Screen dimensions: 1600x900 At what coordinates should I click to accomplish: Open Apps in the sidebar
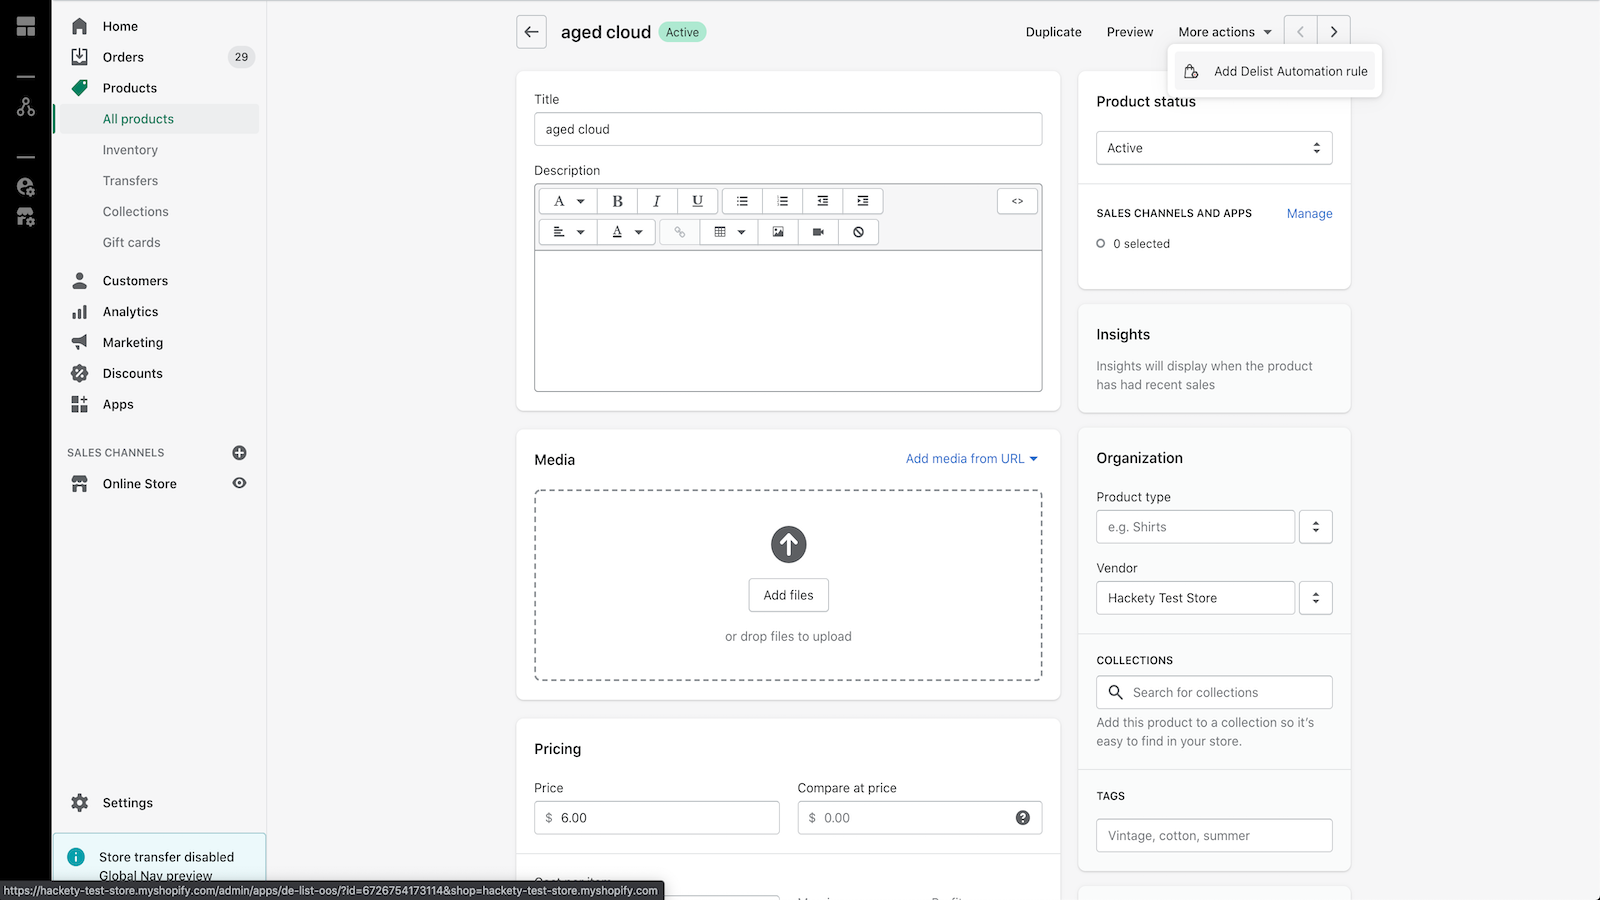[x=118, y=405]
